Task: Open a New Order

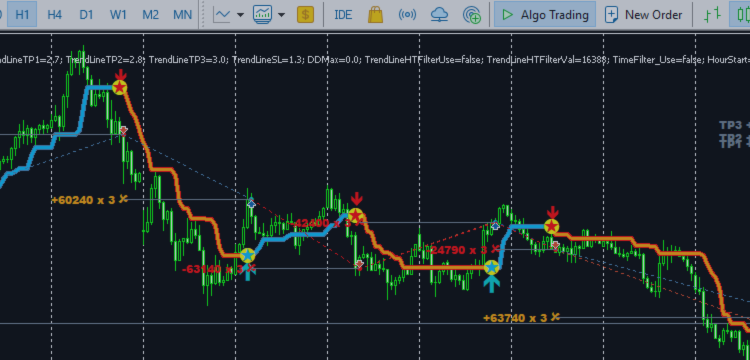Action: click(x=644, y=15)
